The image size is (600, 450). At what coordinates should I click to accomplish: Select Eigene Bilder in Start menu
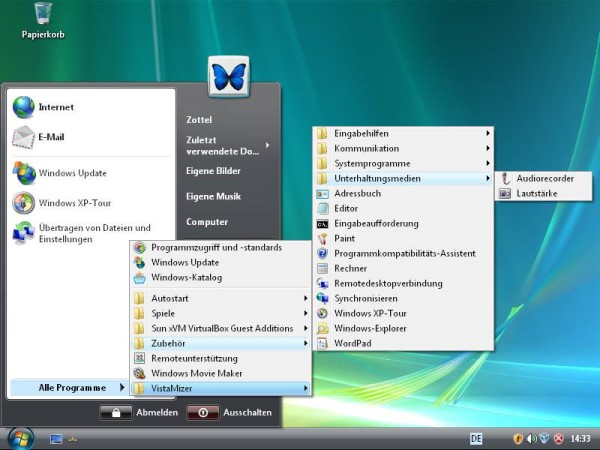tap(213, 171)
